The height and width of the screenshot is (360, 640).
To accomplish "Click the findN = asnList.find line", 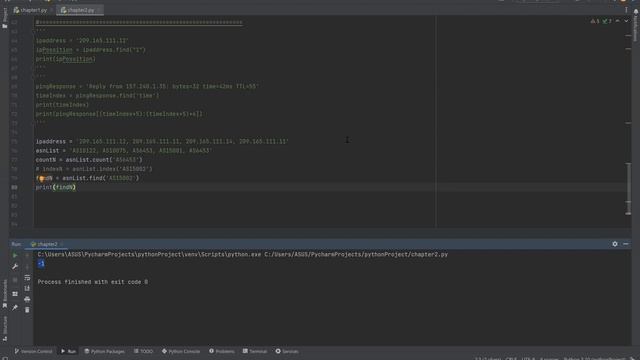I will pyautogui.click(x=87, y=178).
